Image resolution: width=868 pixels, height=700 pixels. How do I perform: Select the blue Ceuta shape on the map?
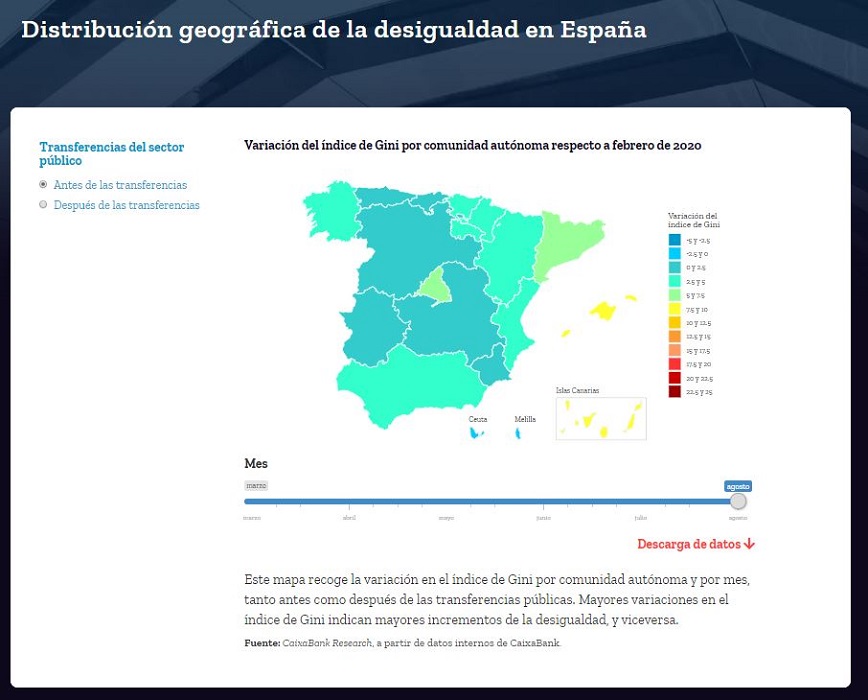coord(475,433)
